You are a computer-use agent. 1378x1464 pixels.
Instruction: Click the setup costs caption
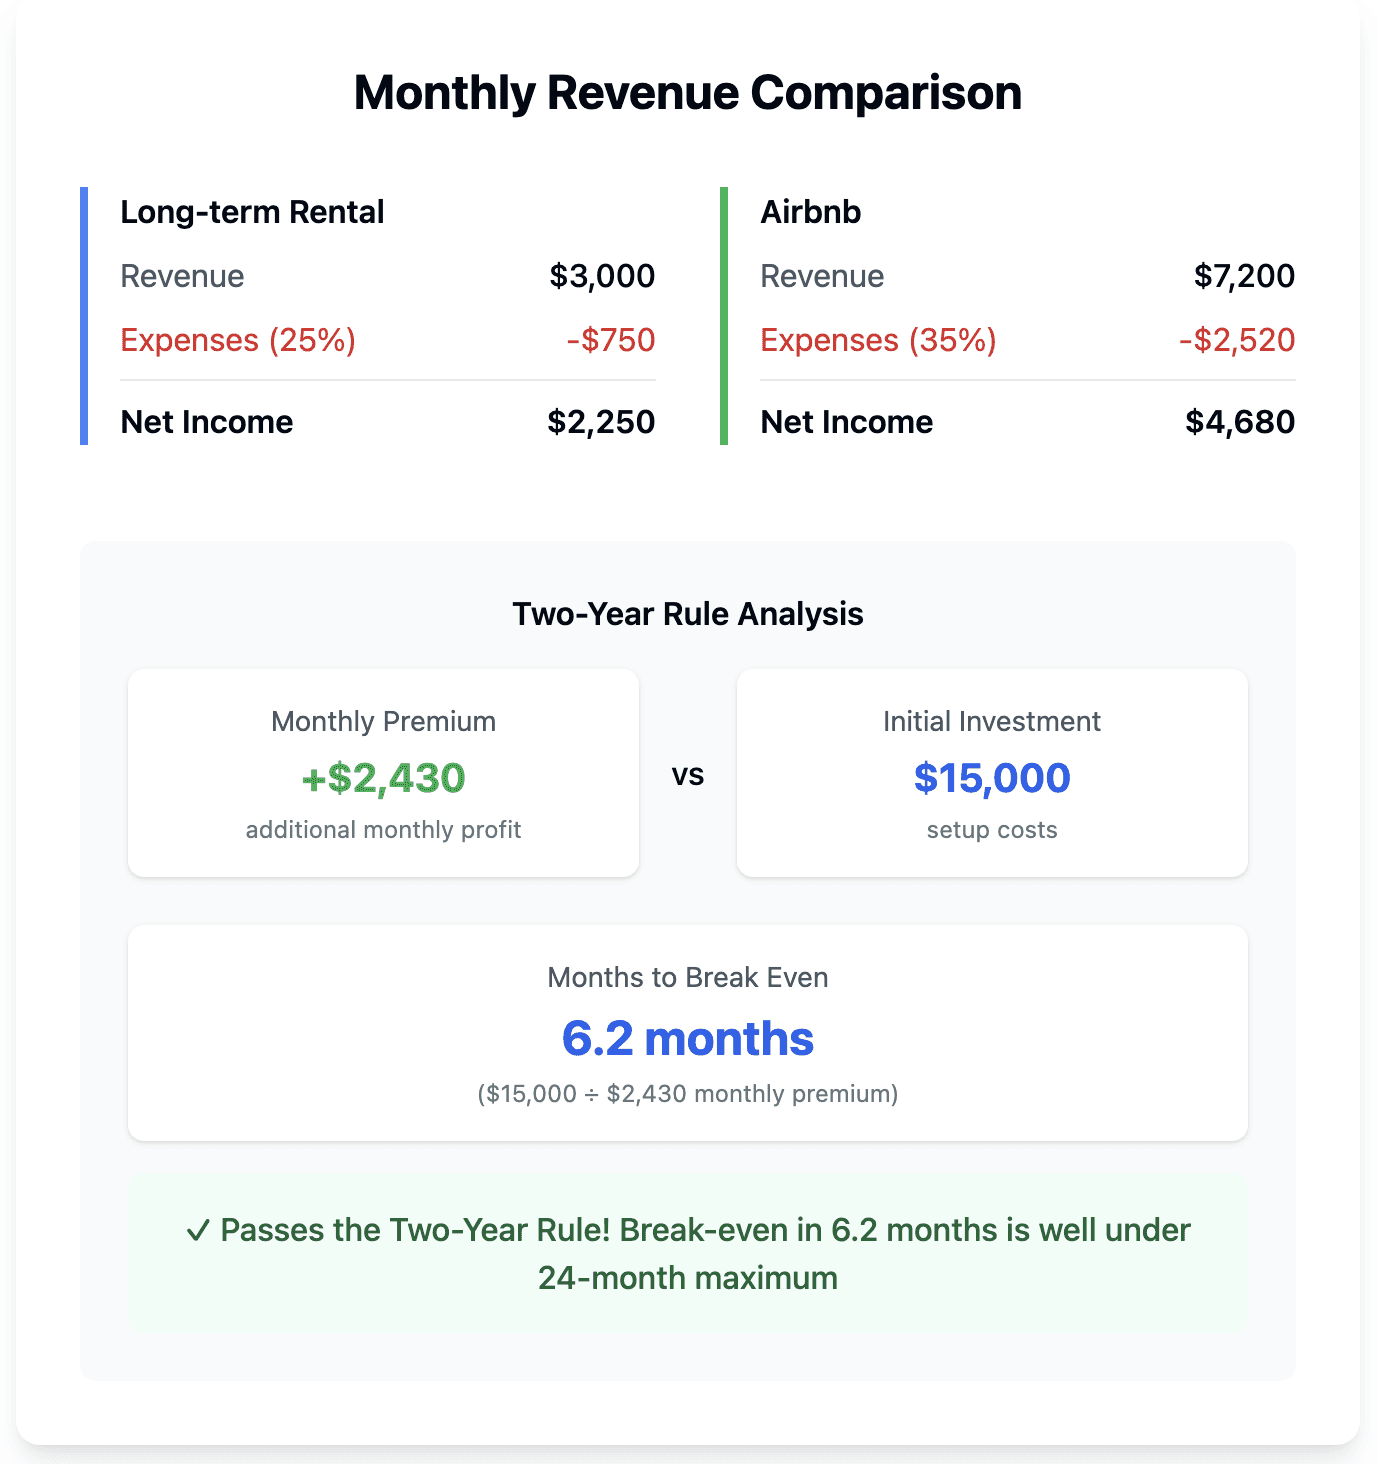(x=992, y=830)
